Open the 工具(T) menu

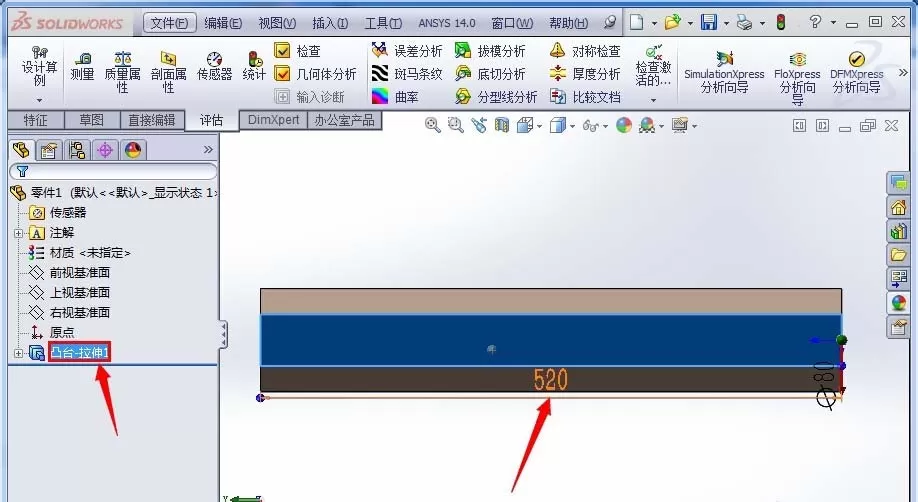[383, 23]
